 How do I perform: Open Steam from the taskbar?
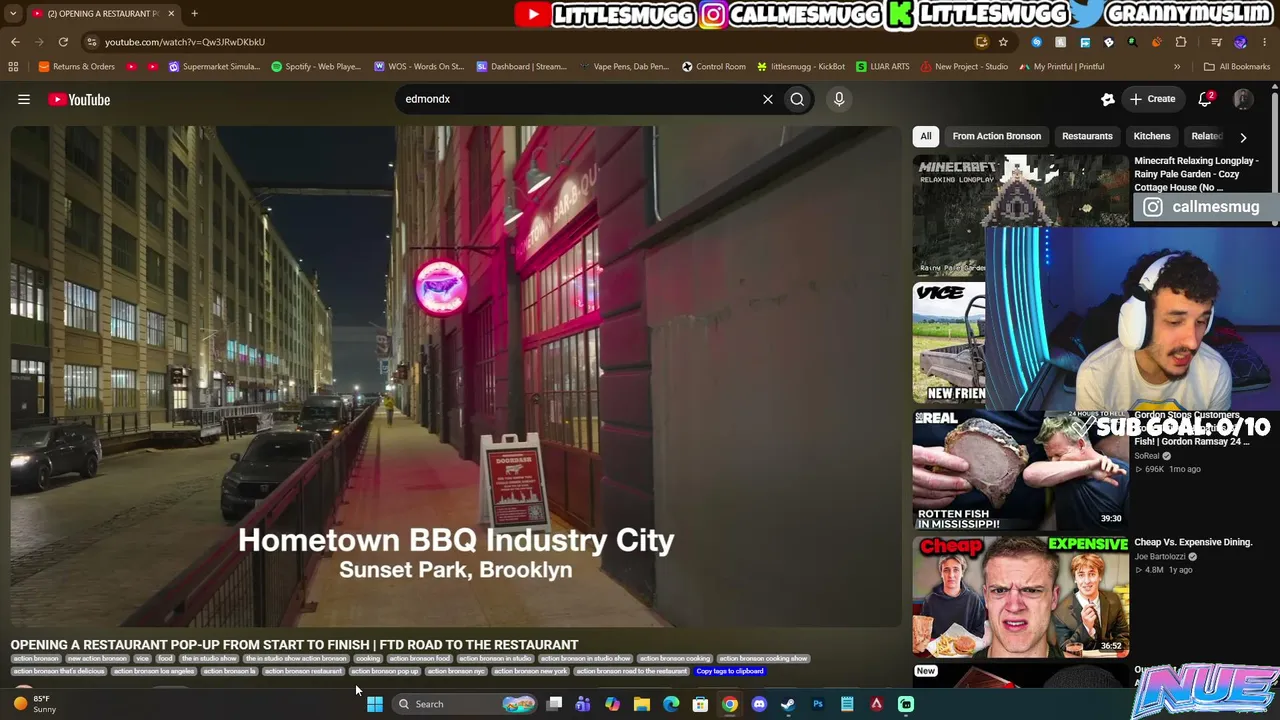click(x=788, y=704)
